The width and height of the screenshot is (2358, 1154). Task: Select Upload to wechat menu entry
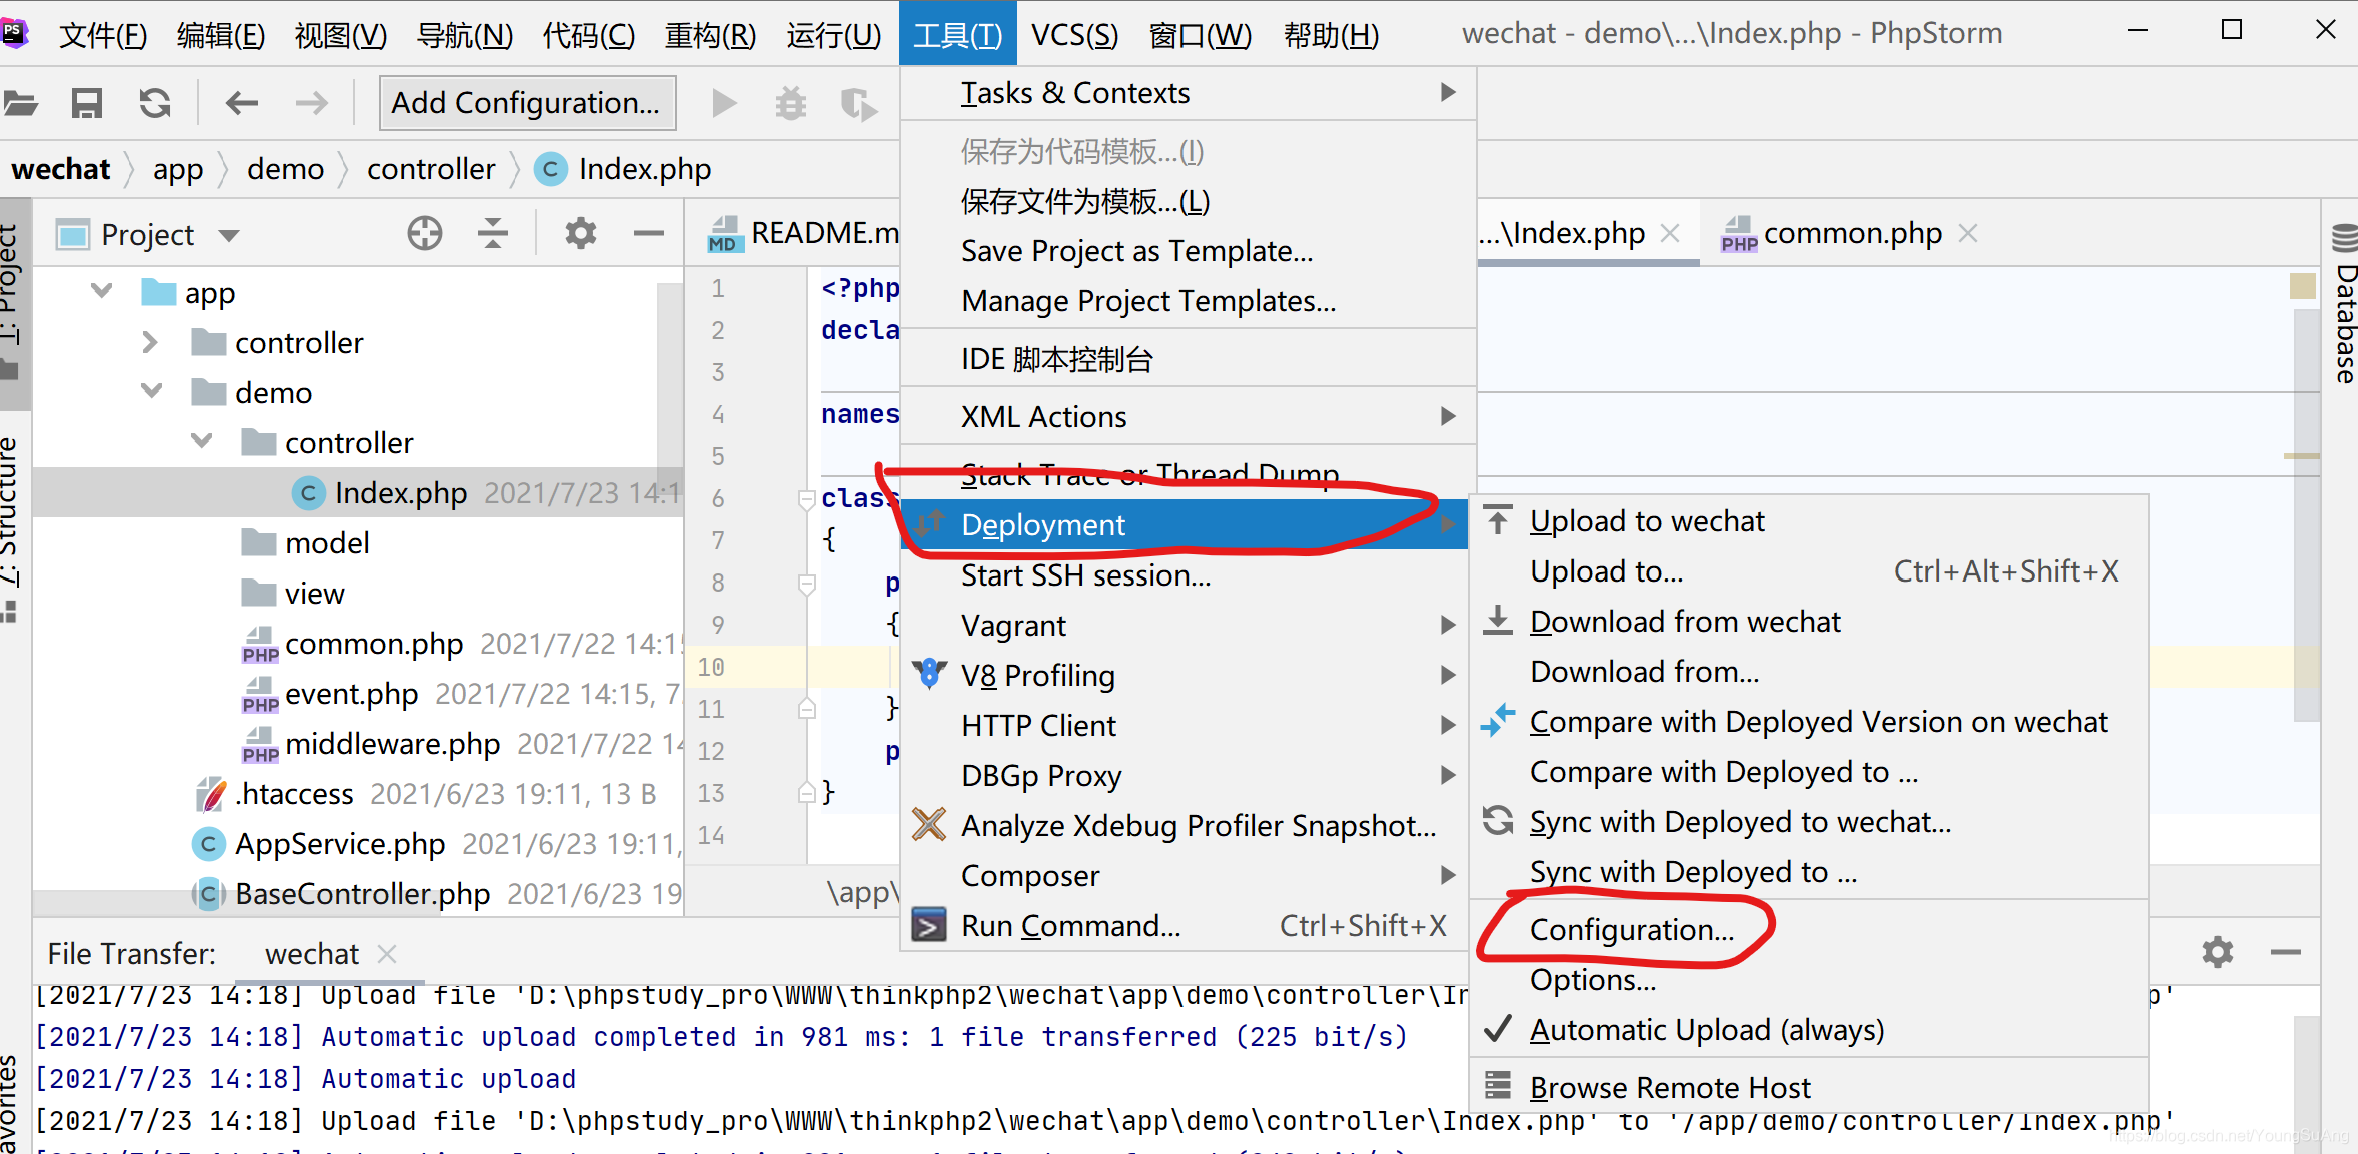pos(1646,520)
